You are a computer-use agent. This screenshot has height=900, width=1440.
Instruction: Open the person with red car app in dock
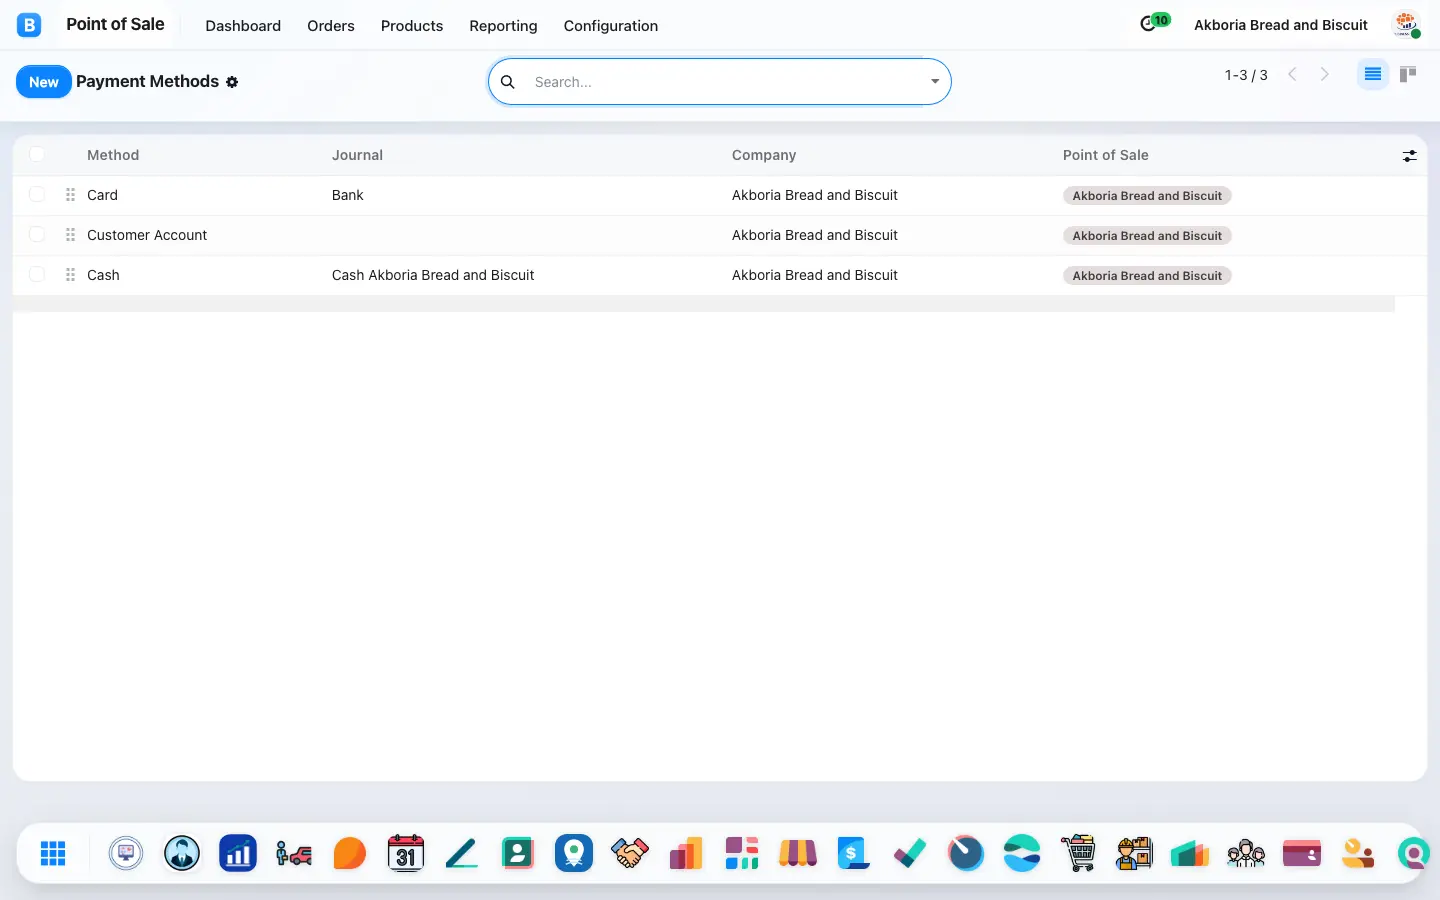[x=294, y=853]
